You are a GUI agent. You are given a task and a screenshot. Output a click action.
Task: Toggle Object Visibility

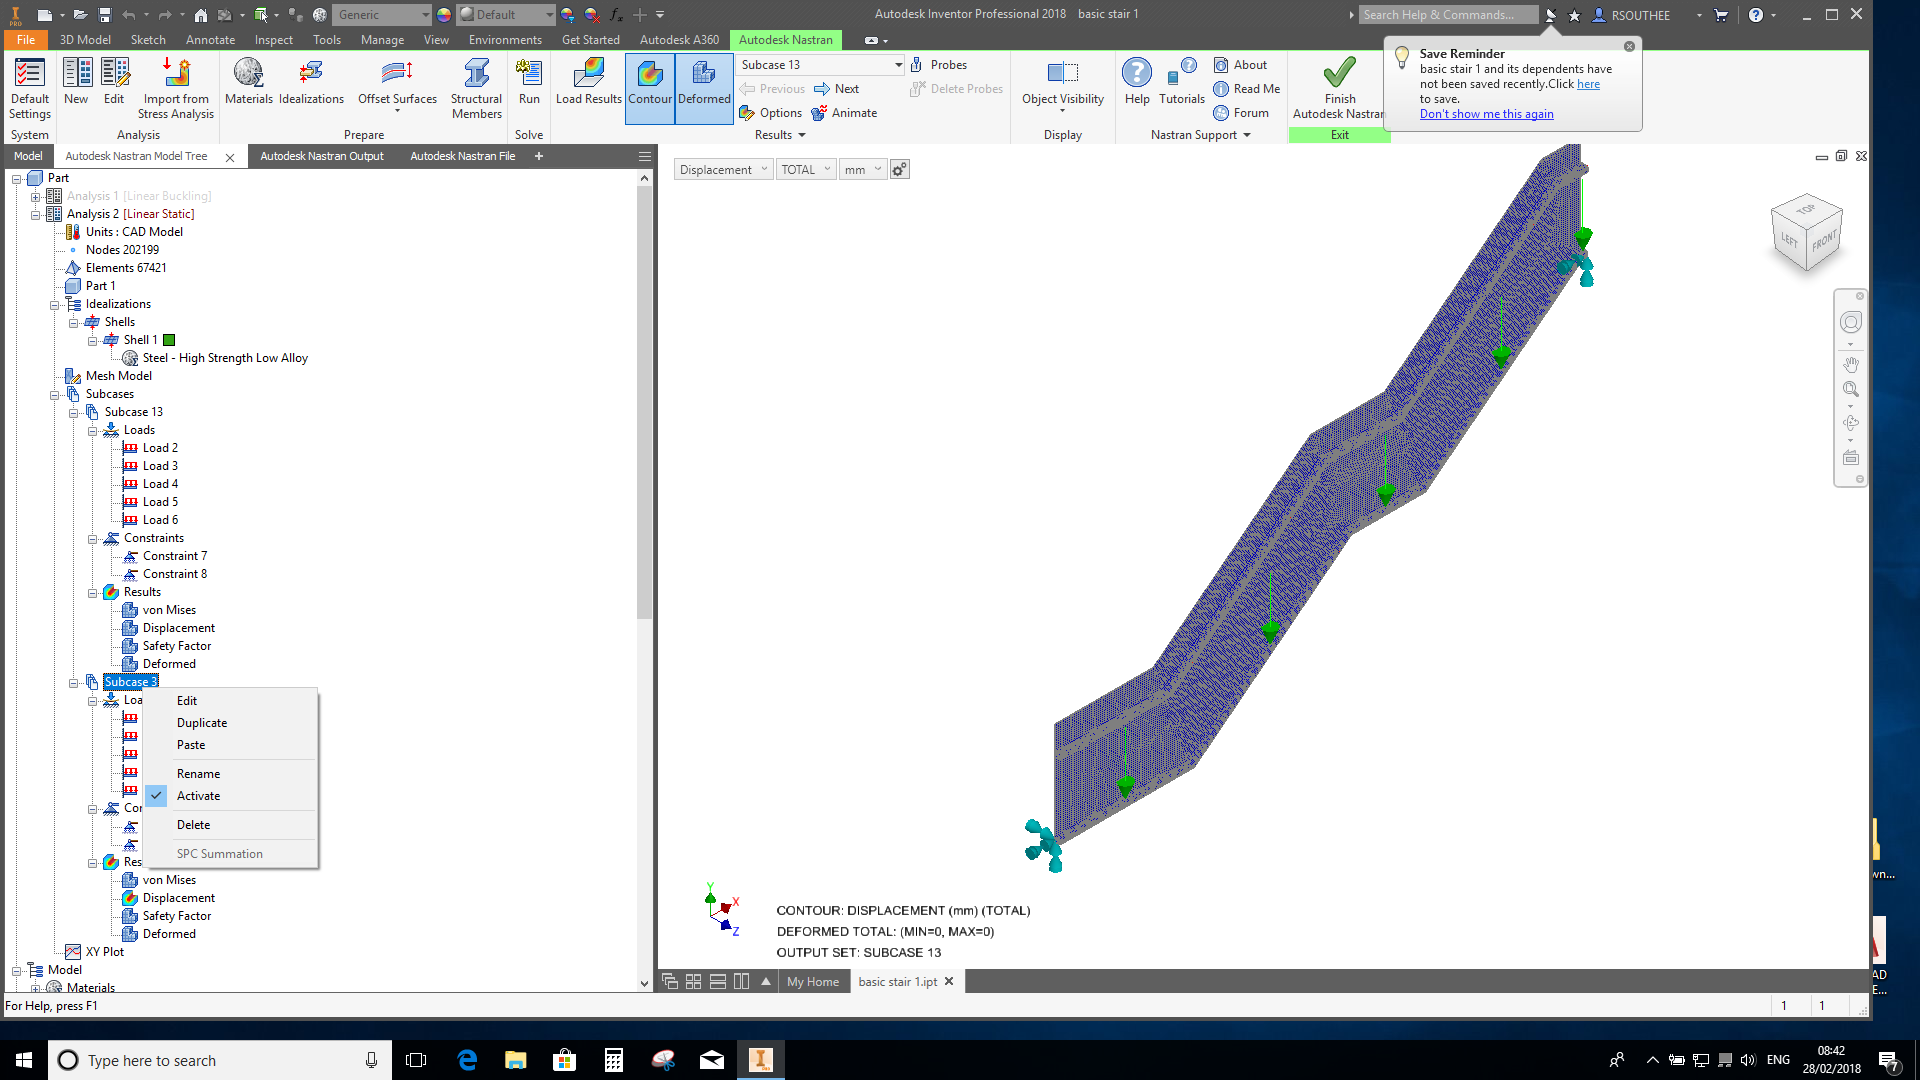[1062, 85]
